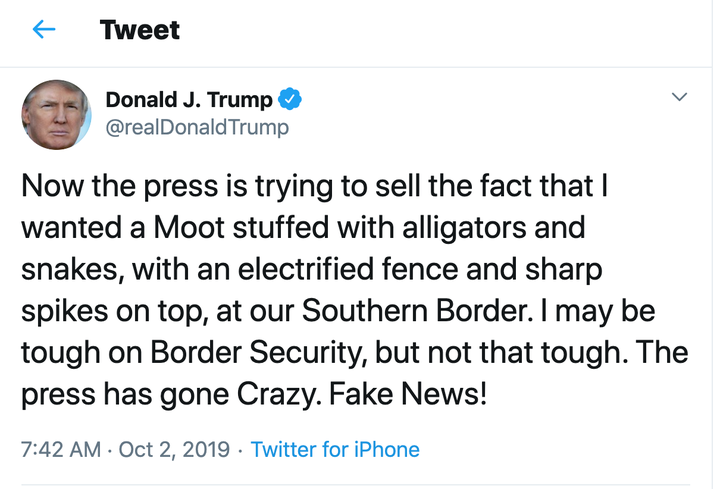Open the Twitter for iPhone source link
The image size is (720, 489).
335,449
